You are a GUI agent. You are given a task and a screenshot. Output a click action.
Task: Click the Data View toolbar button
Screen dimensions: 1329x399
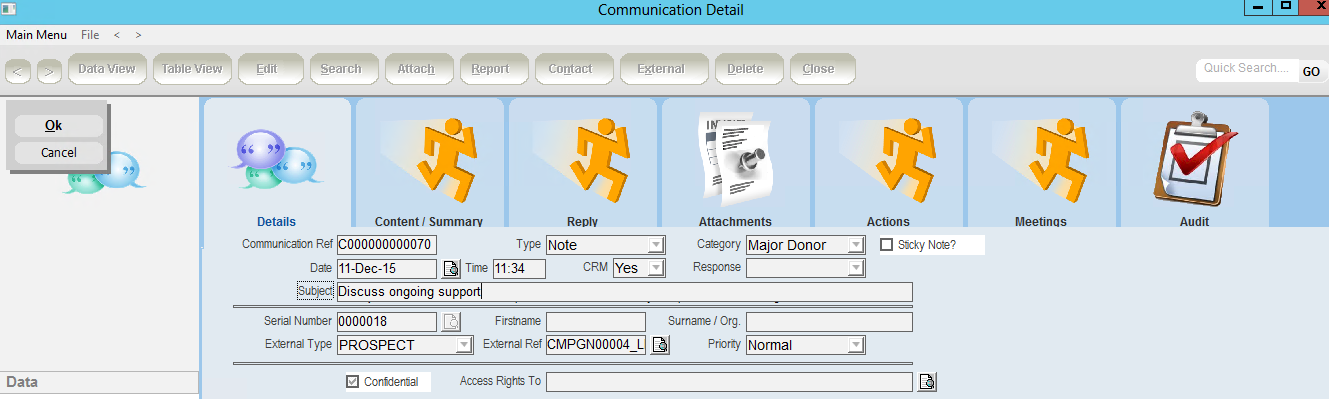pyautogui.click(x=107, y=69)
